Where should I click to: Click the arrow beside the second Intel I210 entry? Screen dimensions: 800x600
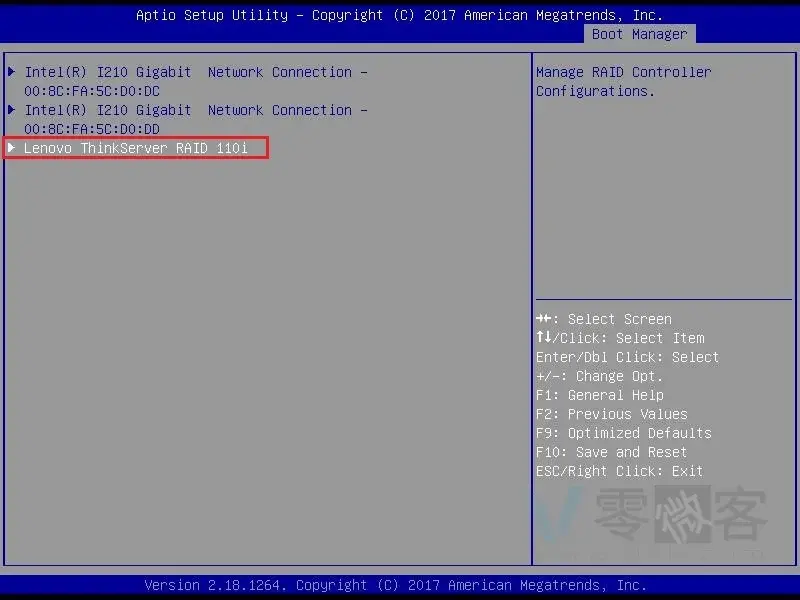point(12,110)
